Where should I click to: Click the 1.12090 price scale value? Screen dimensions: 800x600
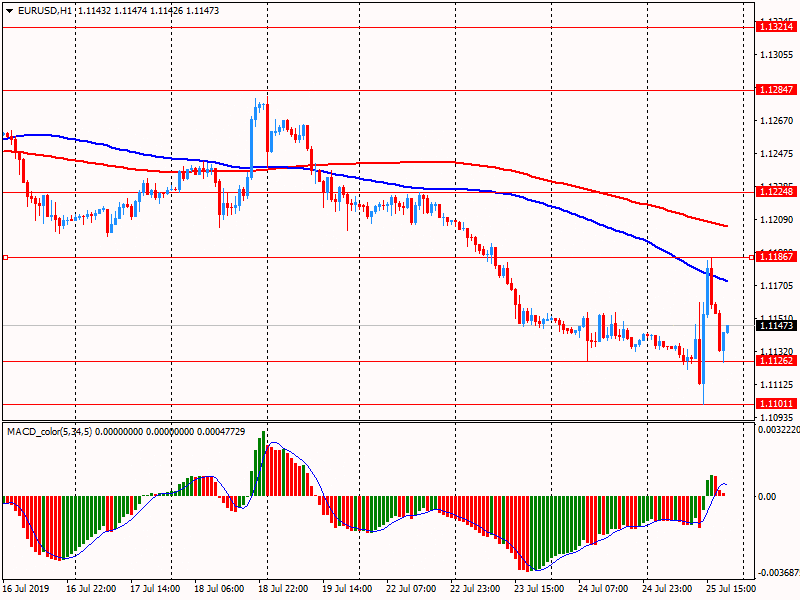pos(777,219)
